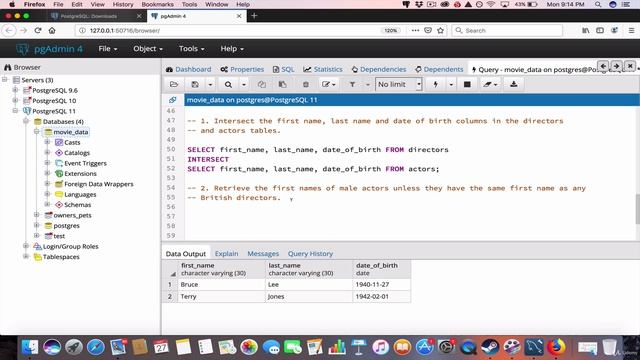Click the Filter funnel icon
This screenshot has width=640, height=360.
point(352,84)
